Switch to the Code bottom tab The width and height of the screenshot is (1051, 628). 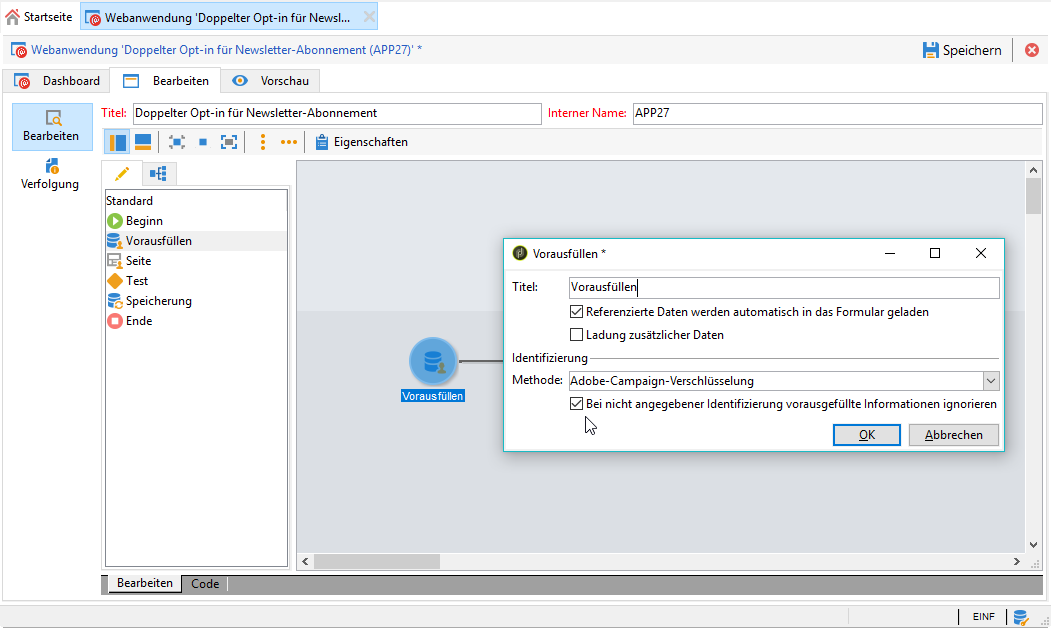pos(205,584)
